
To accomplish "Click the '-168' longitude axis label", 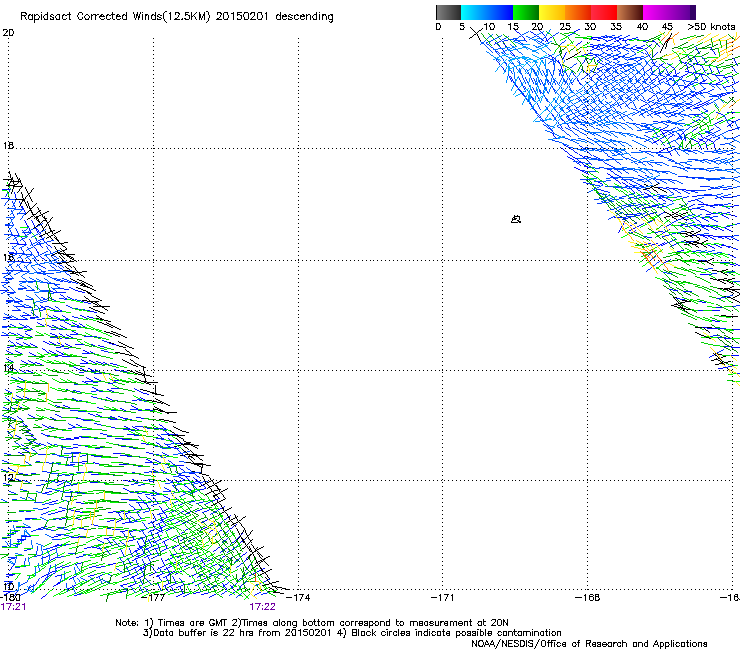I will point(588,598).
